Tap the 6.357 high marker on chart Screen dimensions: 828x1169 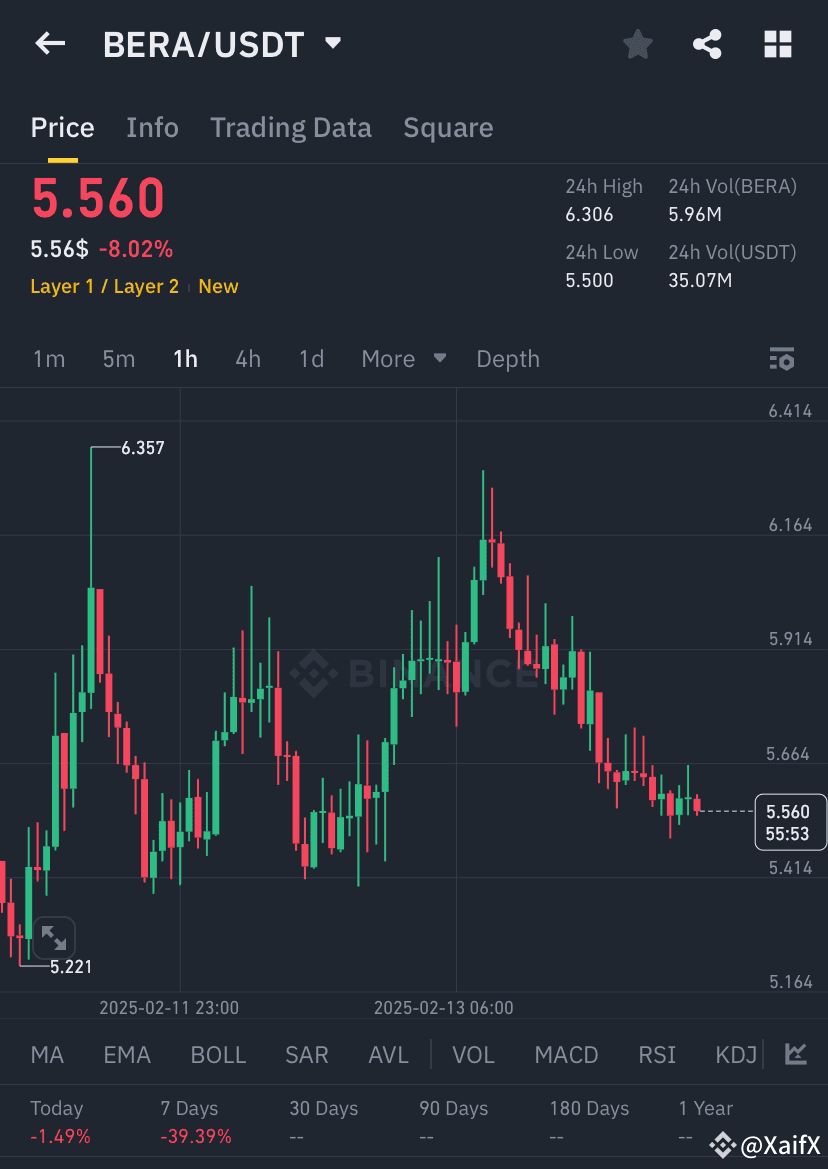pyautogui.click(x=142, y=448)
